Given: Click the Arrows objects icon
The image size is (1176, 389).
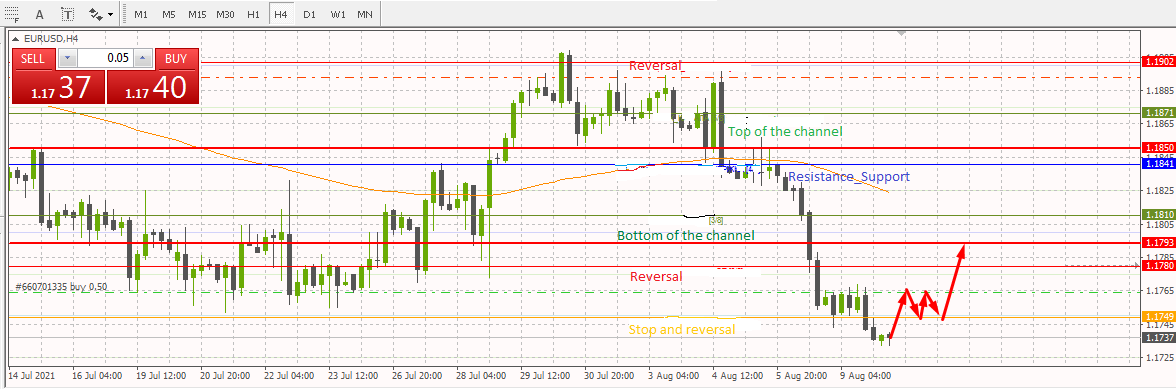Looking at the screenshot, I should coord(95,14).
